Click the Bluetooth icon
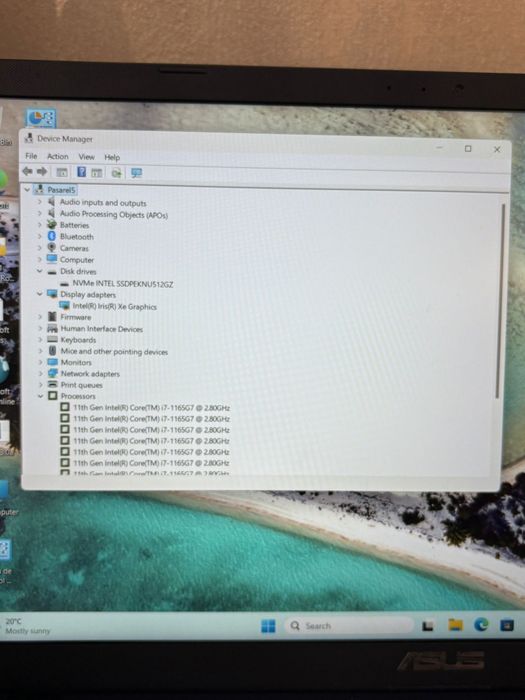The height and width of the screenshot is (700, 525). point(51,236)
